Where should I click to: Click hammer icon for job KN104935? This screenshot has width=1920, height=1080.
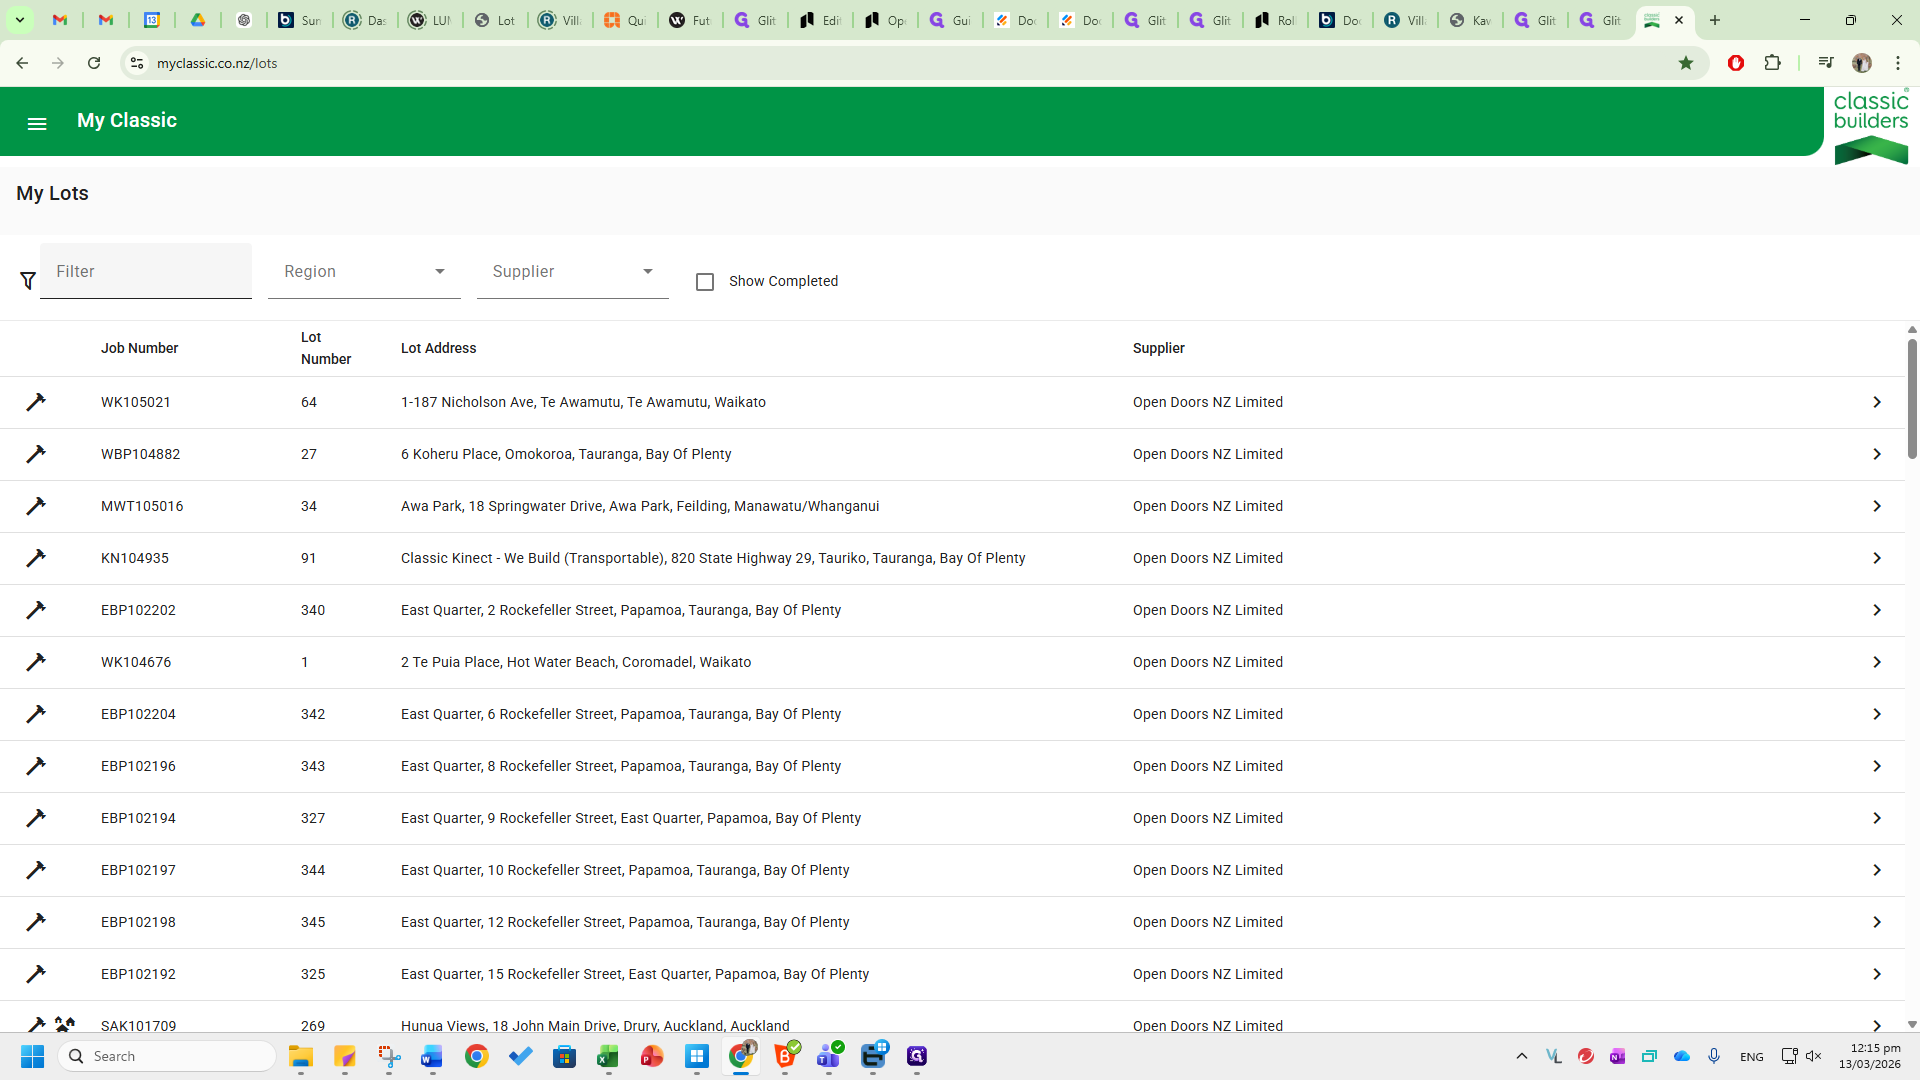pyautogui.click(x=36, y=558)
